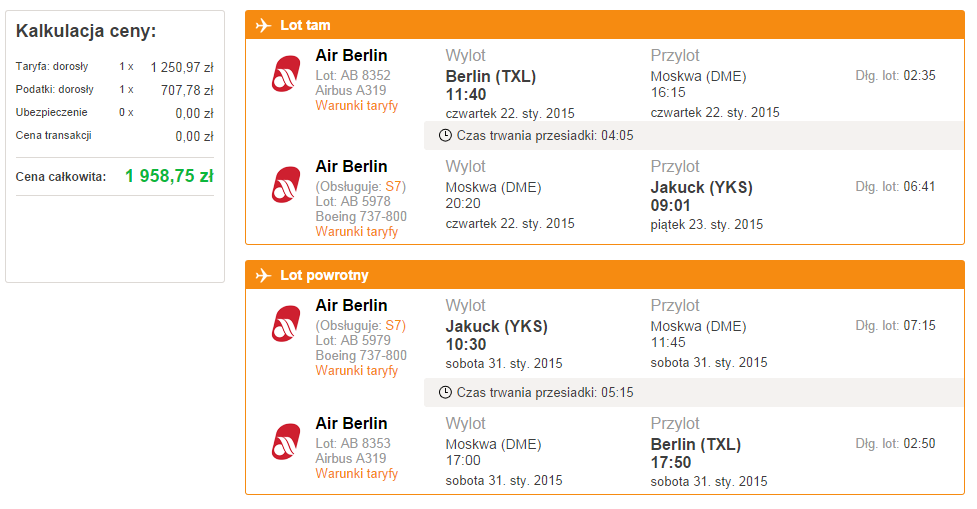Click clock icon beside 04:05 layover

pos(445,135)
